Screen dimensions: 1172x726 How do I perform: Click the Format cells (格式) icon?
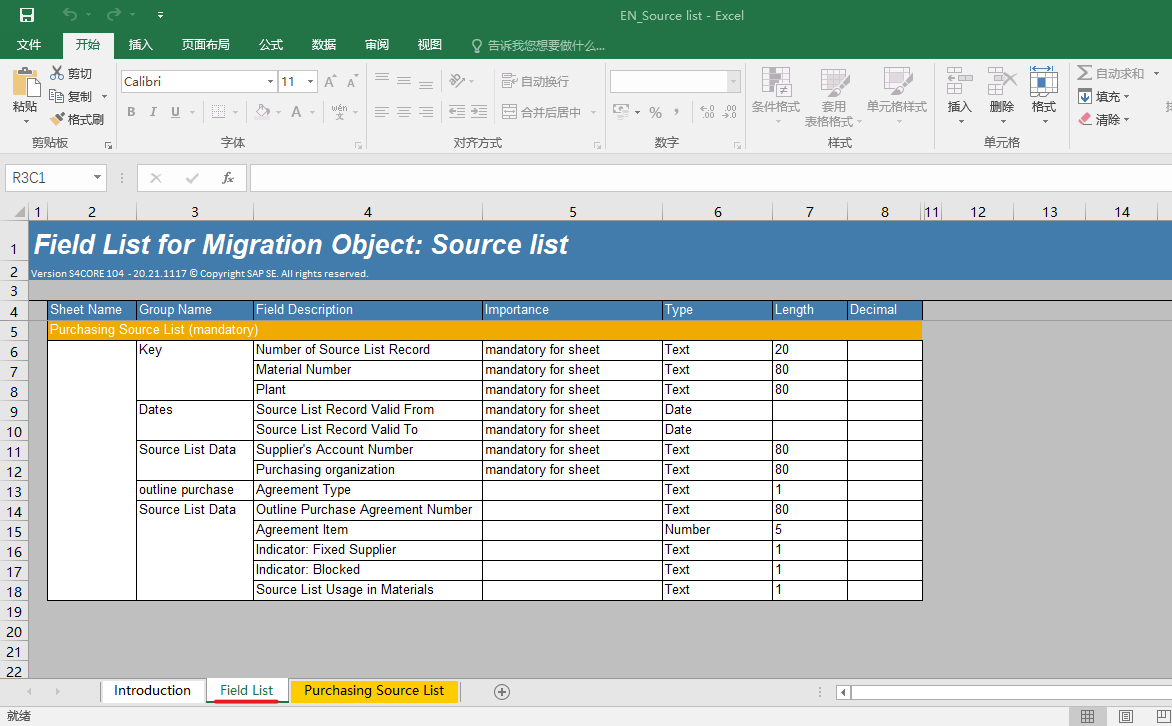(x=1043, y=81)
